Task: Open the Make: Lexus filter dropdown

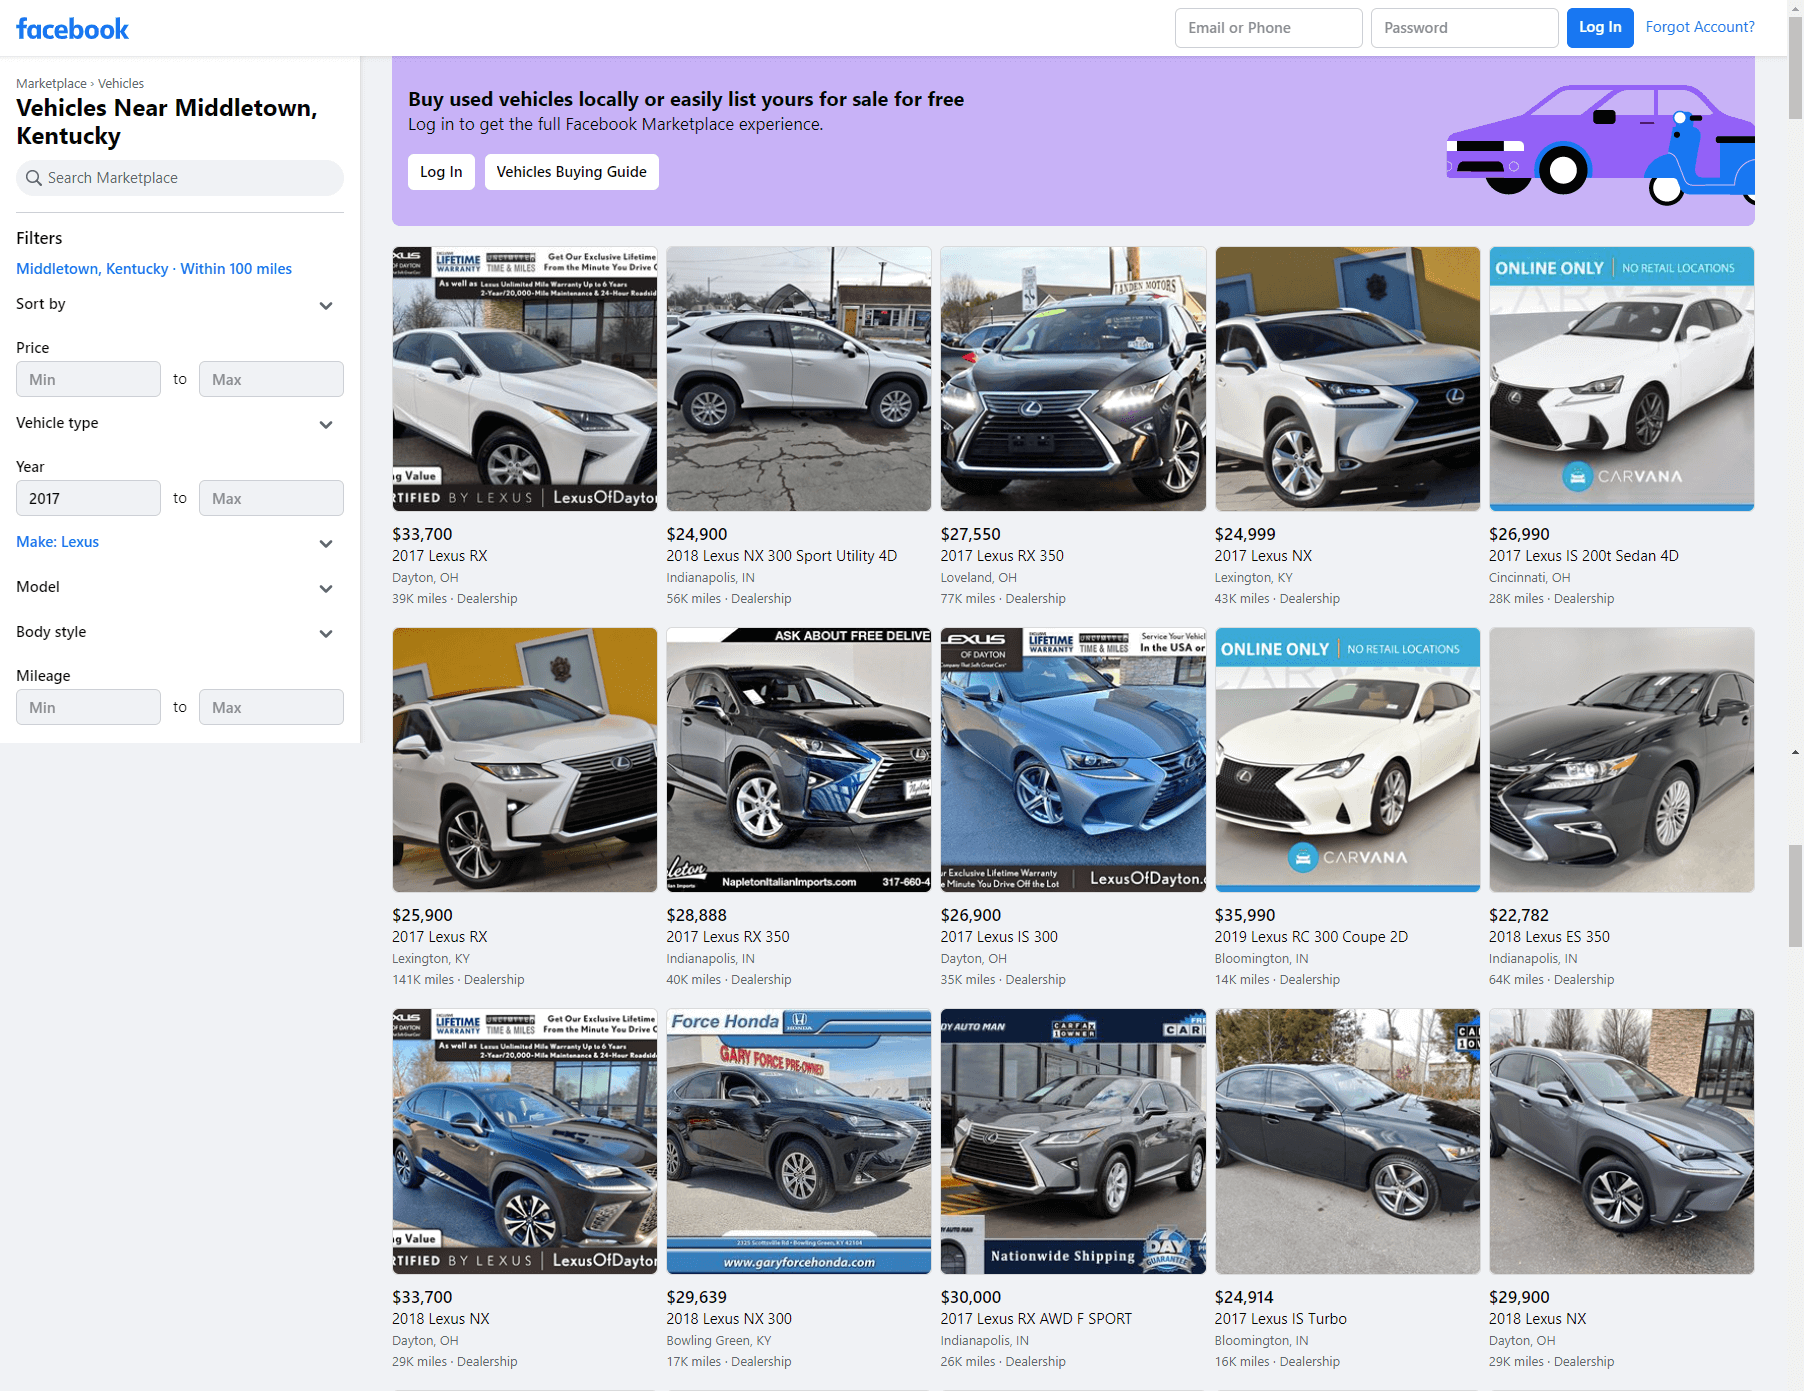Action: (x=325, y=543)
